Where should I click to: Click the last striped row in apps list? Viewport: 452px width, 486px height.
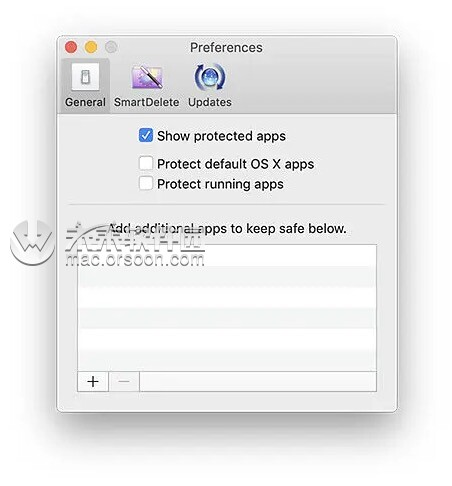[x=227, y=360]
